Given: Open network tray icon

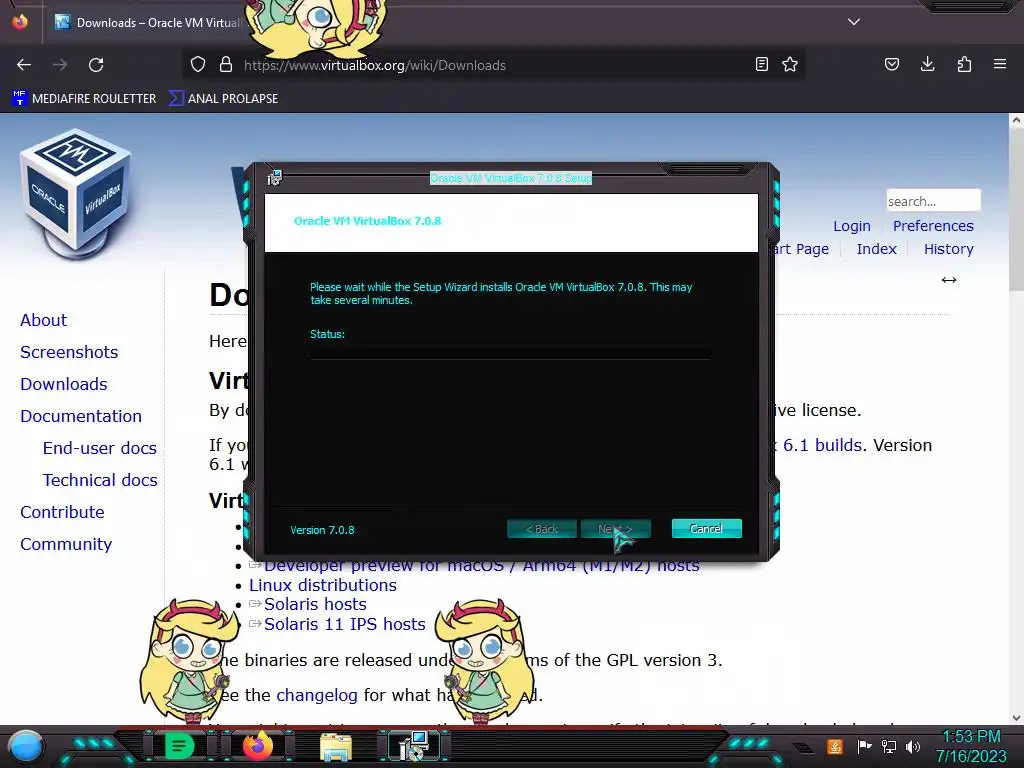Looking at the screenshot, I should pyautogui.click(x=889, y=746).
